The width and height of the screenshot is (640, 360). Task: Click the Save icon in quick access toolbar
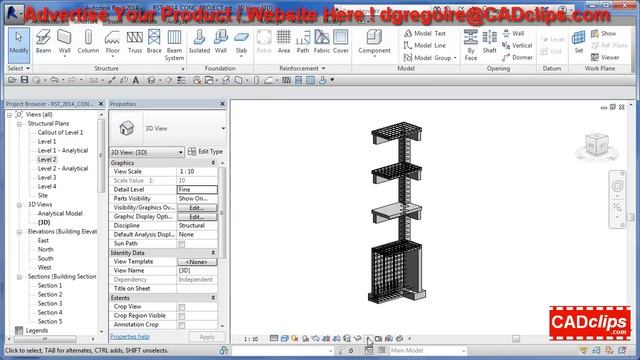pyautogui.click(x=24, y=80)
